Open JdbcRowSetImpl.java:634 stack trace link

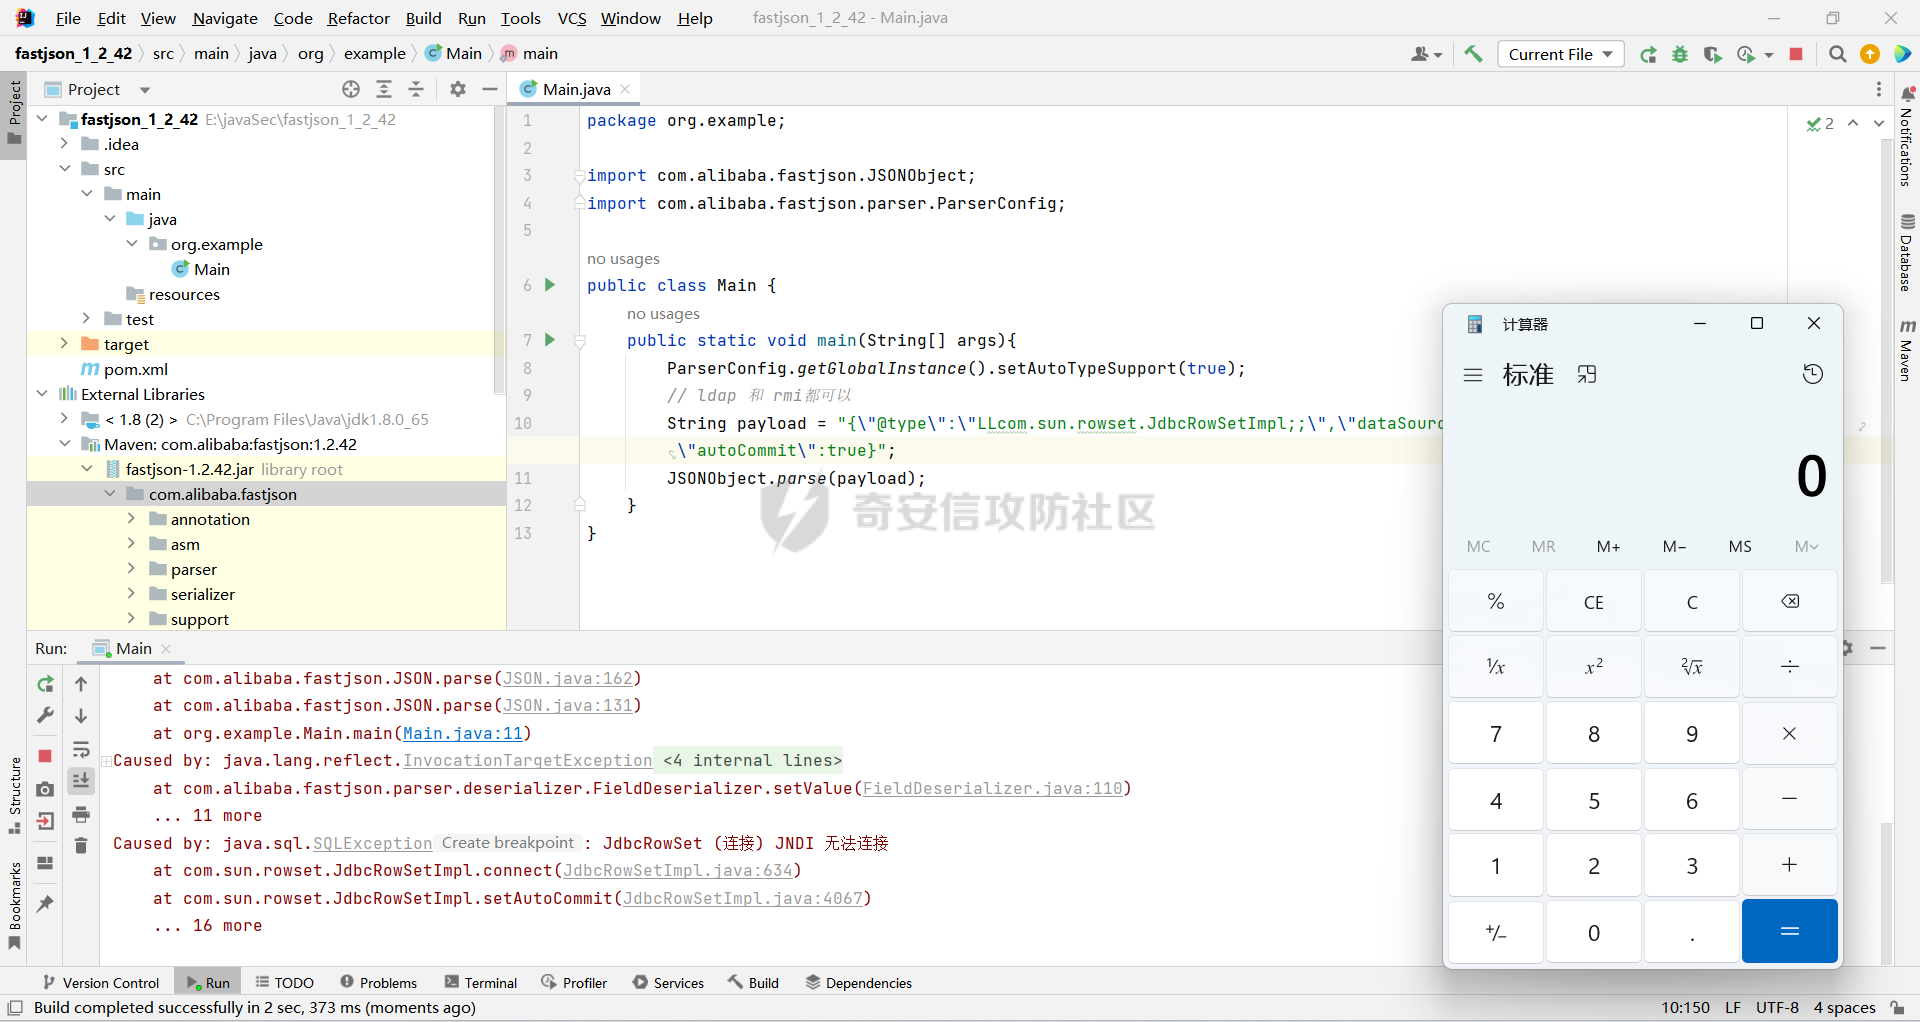677,871
